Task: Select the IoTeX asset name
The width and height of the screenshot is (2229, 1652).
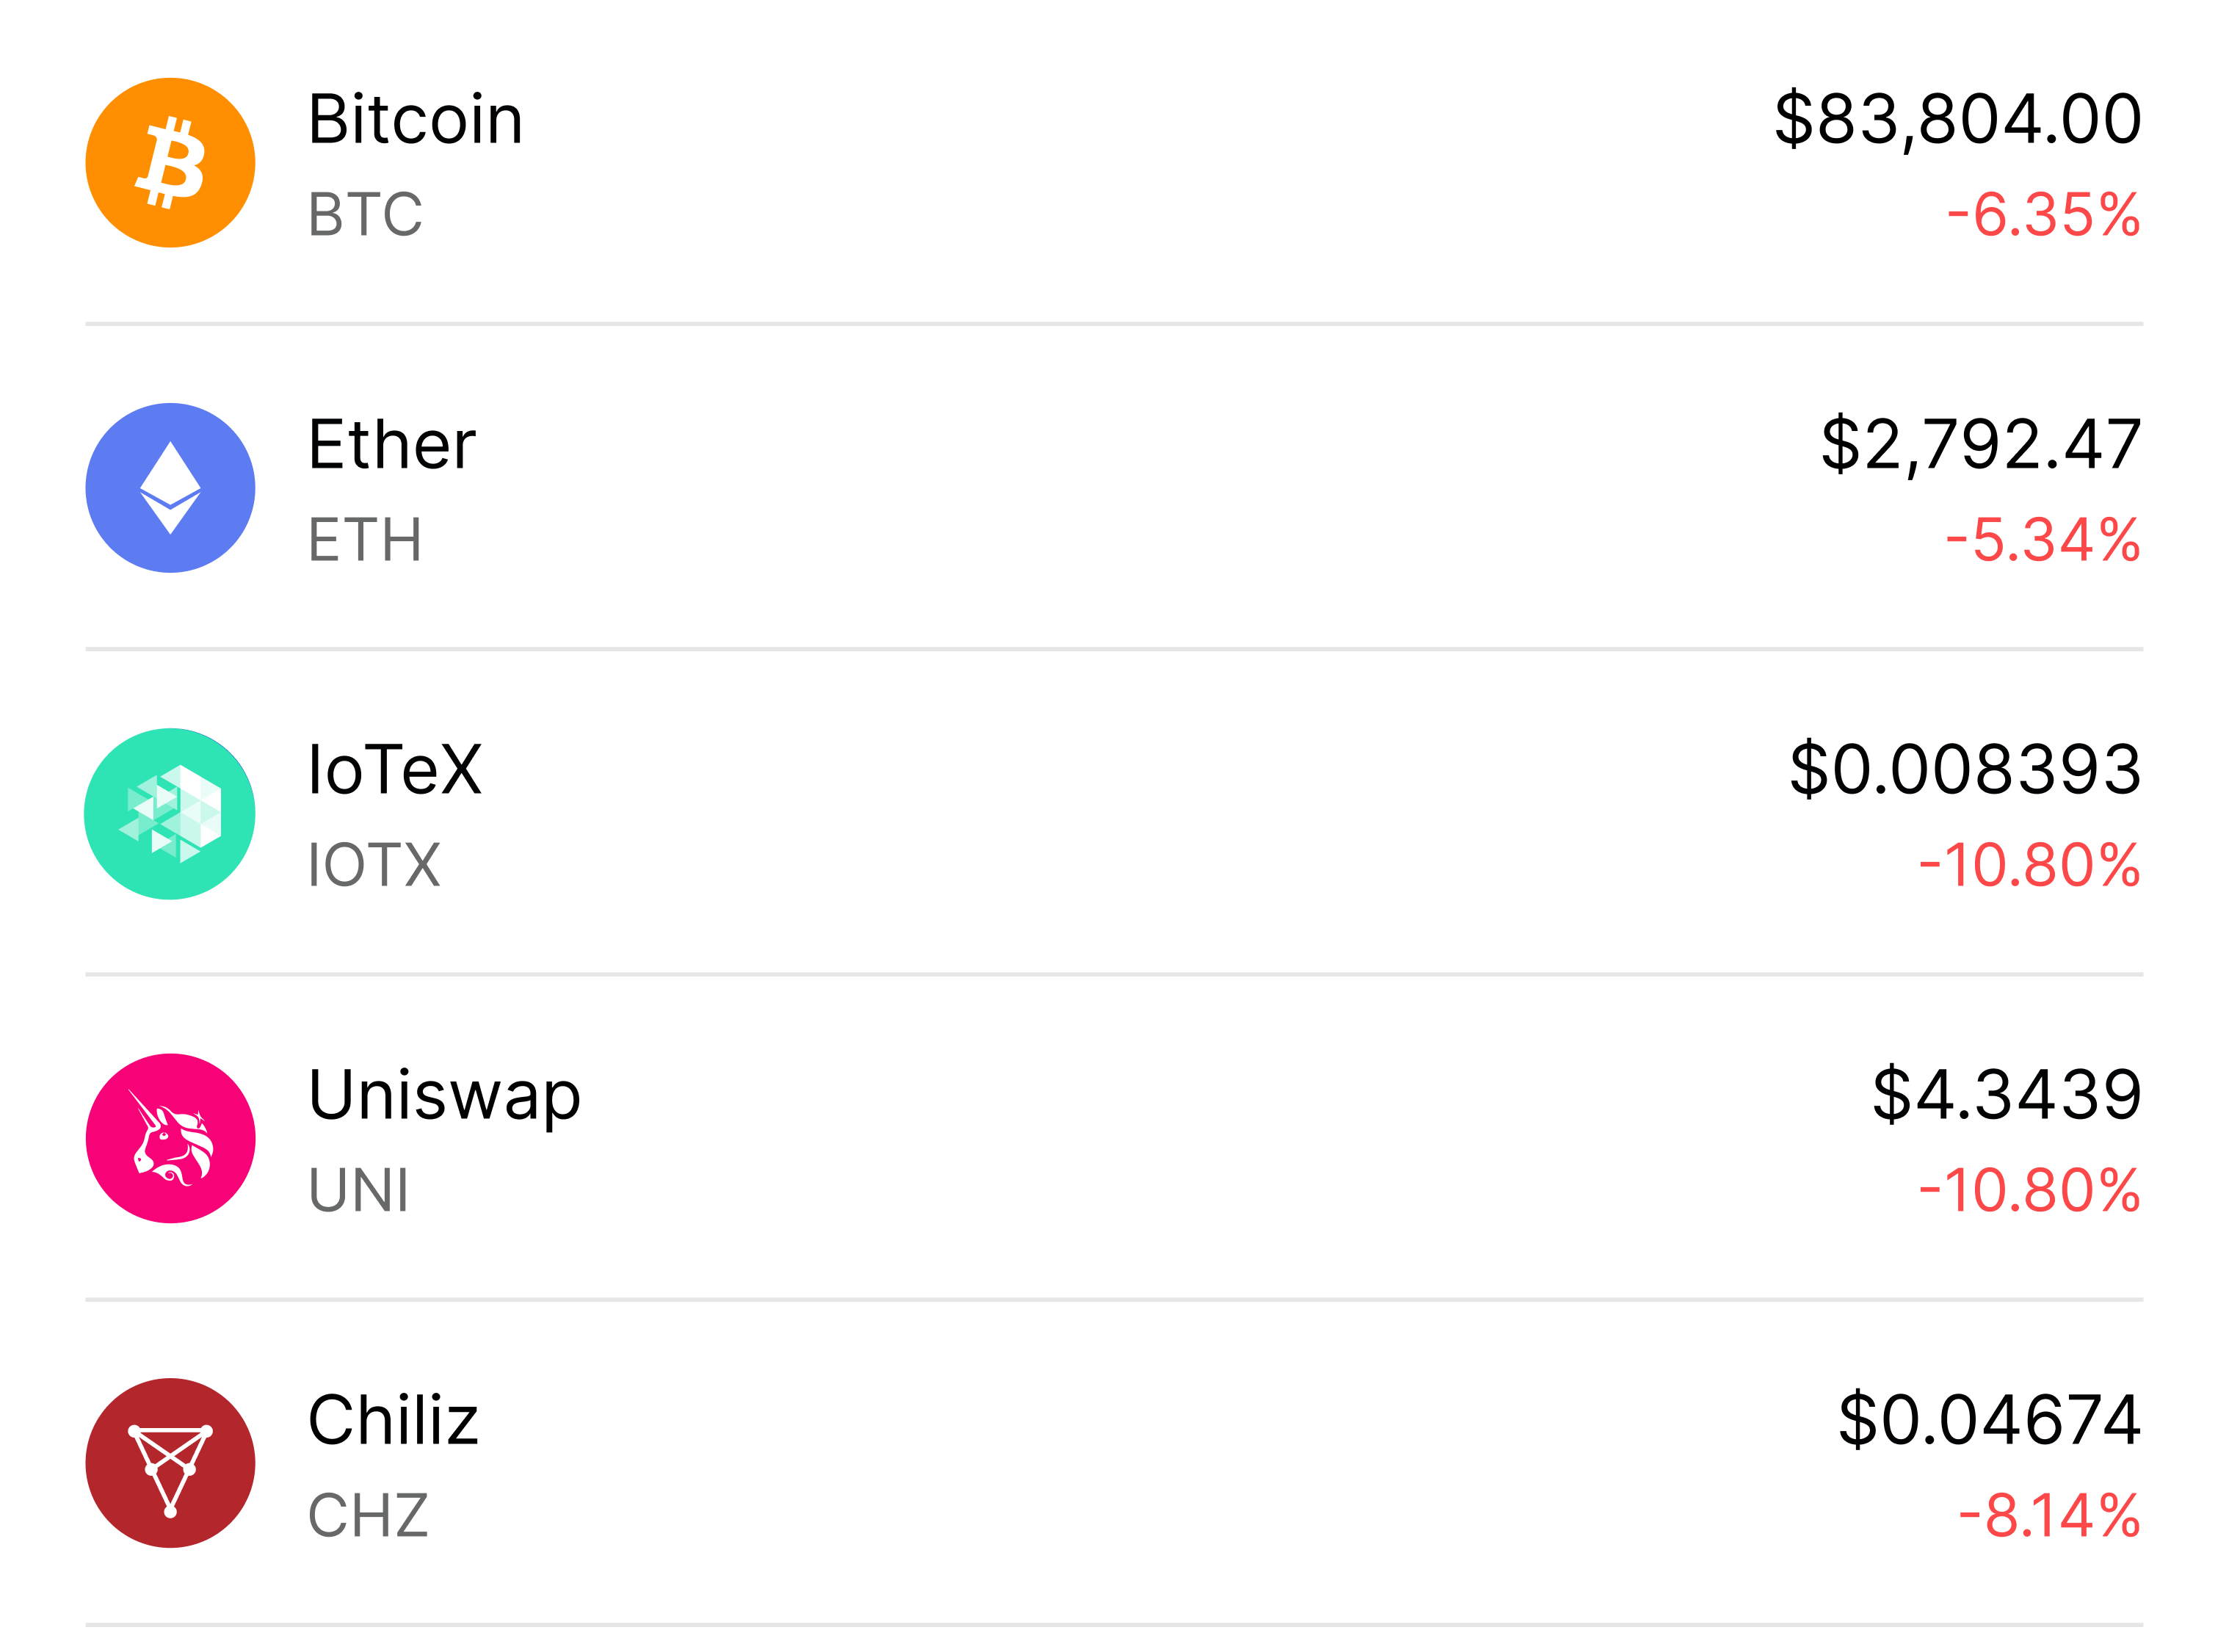Action: click(395, 769)
